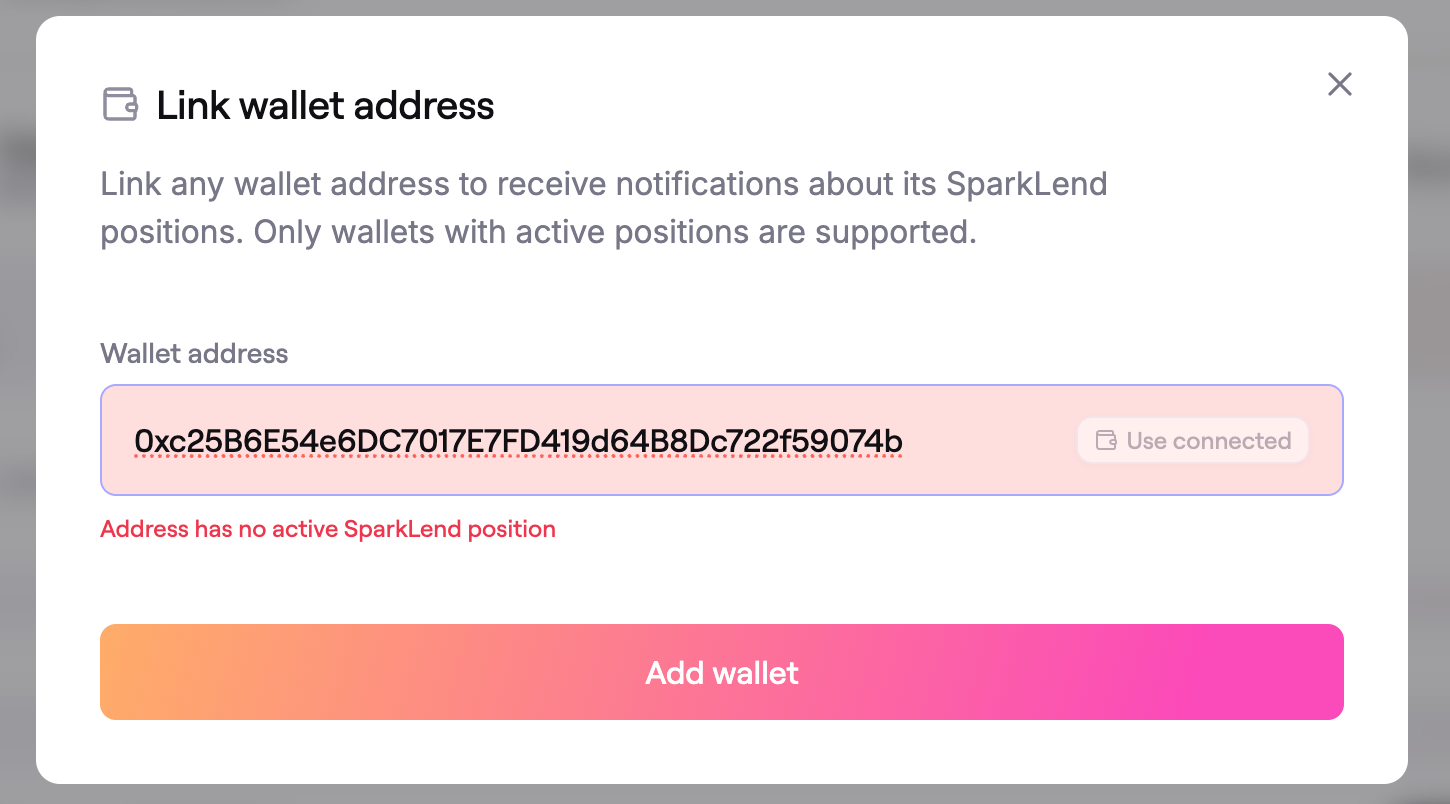Click the "Wallet address" field label
Screen dimensions: 1450x804
point(194,353)
